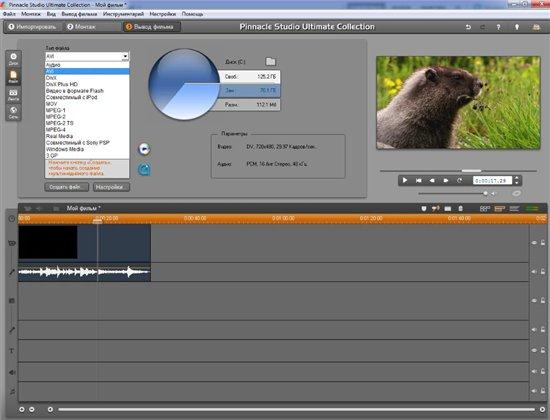Open the Файл menu
Image resolution: width=550 pixels, height=420 pixels.
9,14
